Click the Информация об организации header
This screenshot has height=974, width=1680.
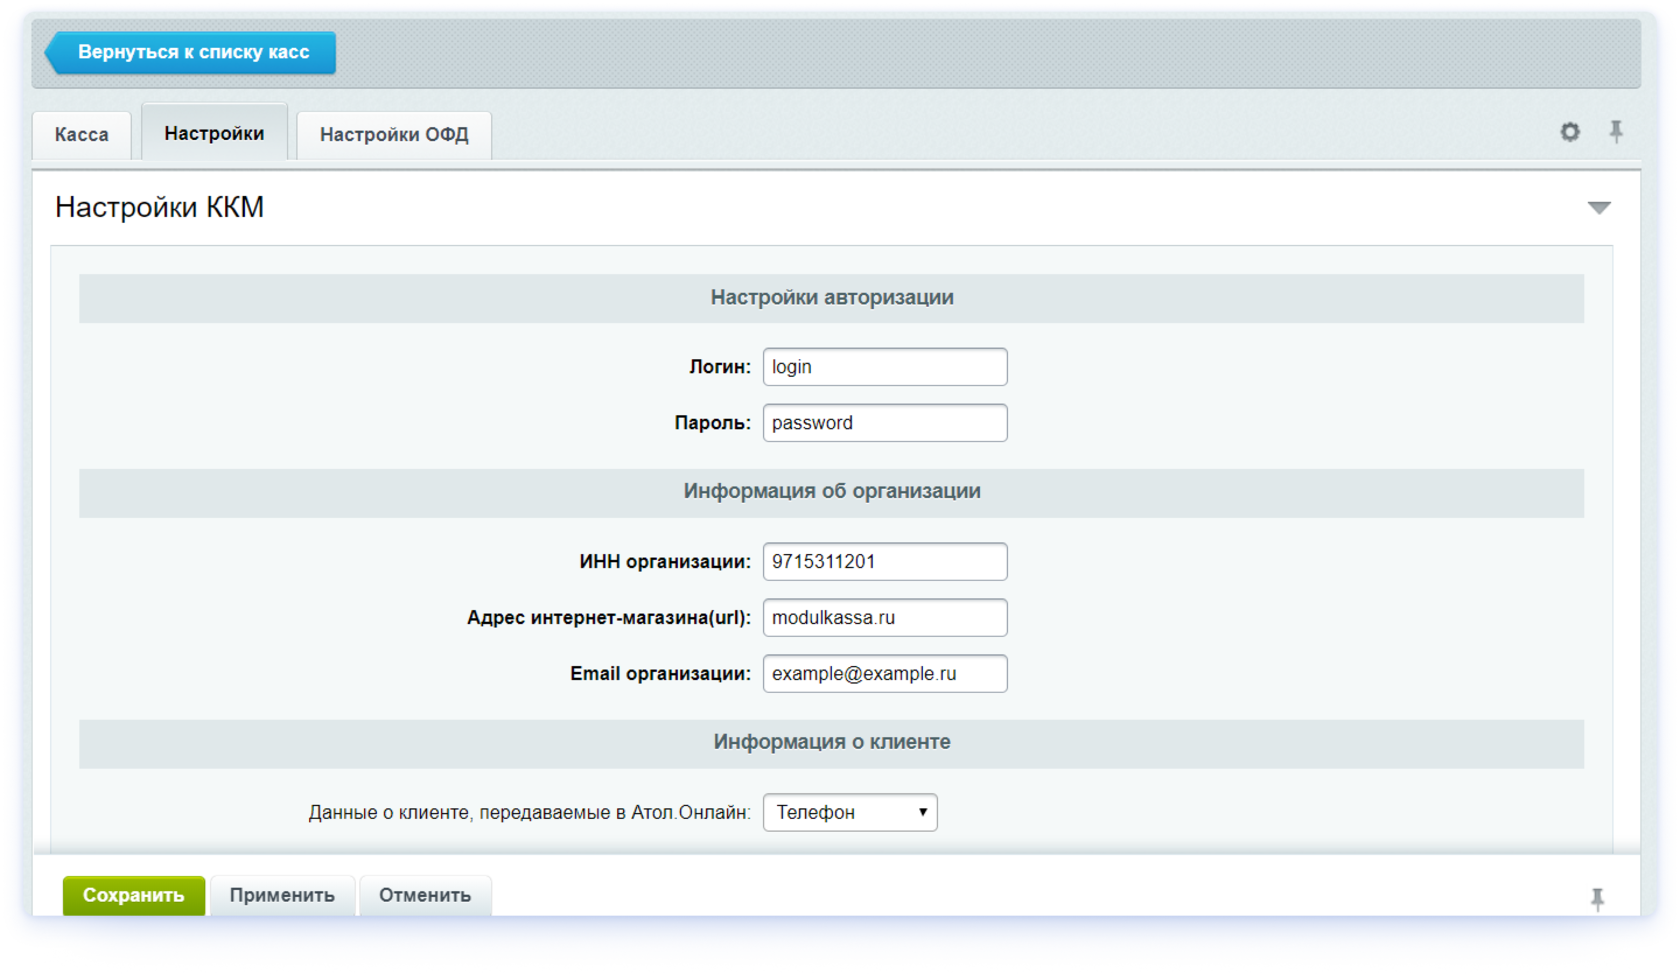pos(832,492)
